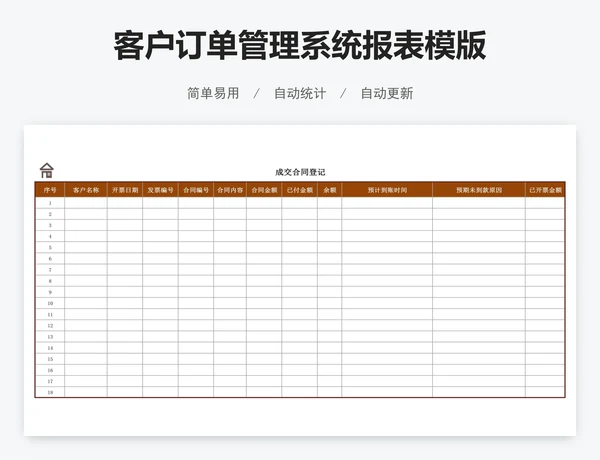Click row number 16 in 序号 column

pyautogui.click(x=50, y=370)
